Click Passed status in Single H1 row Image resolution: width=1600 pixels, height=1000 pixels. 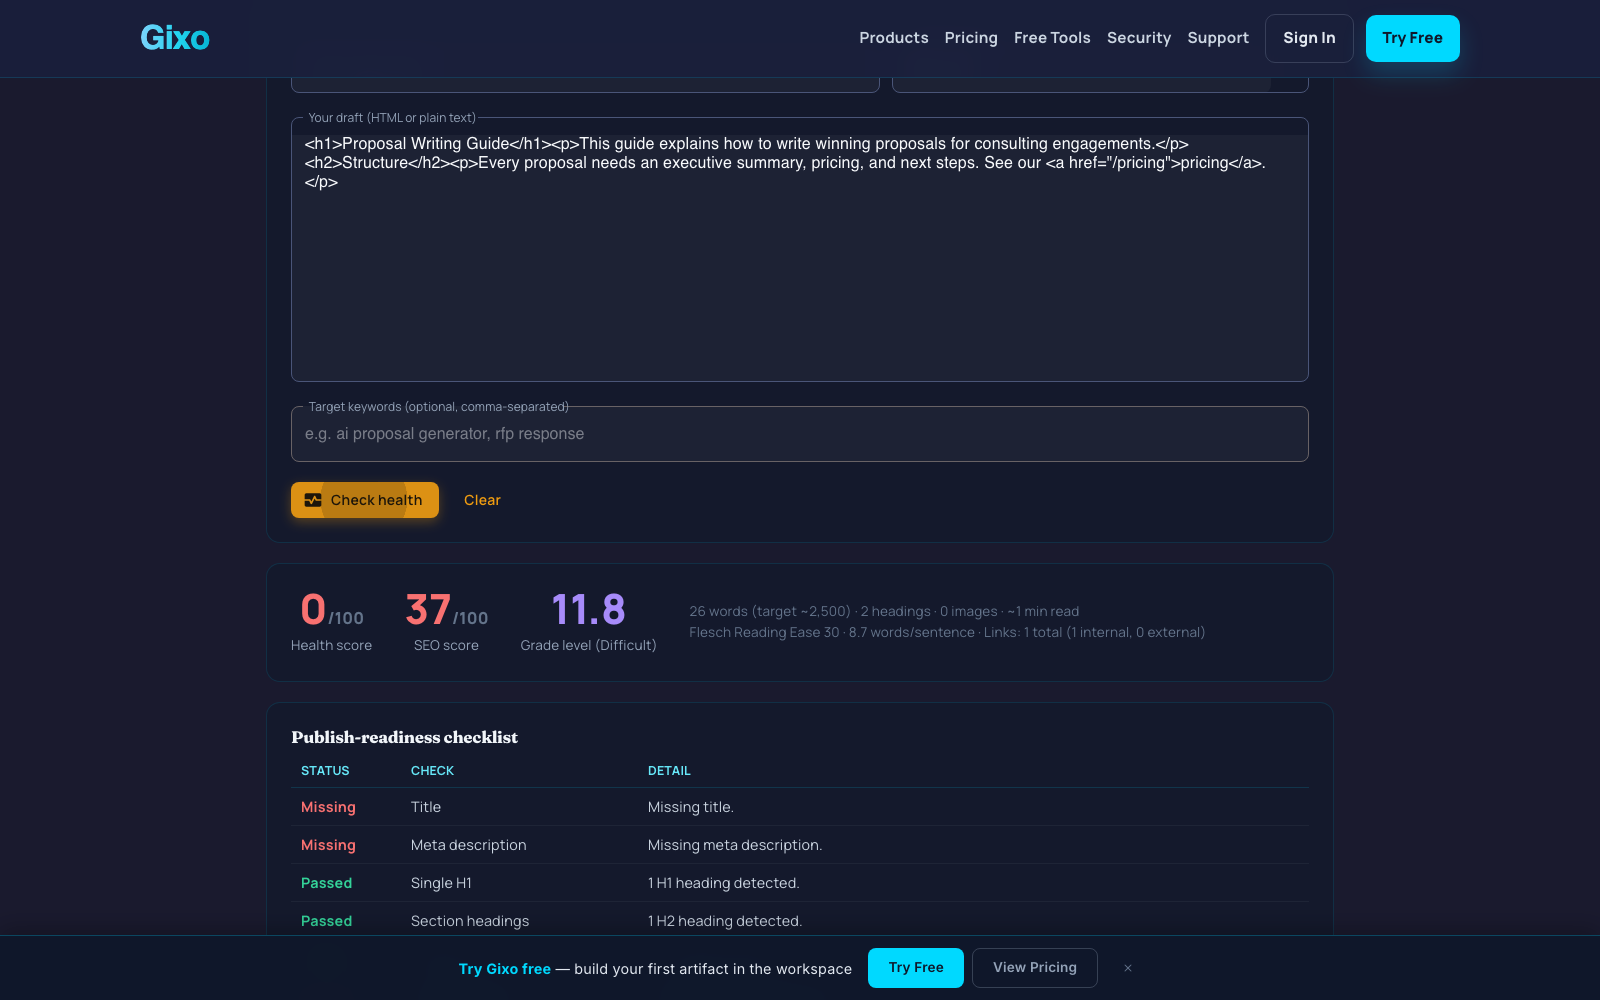click(326, 883)
